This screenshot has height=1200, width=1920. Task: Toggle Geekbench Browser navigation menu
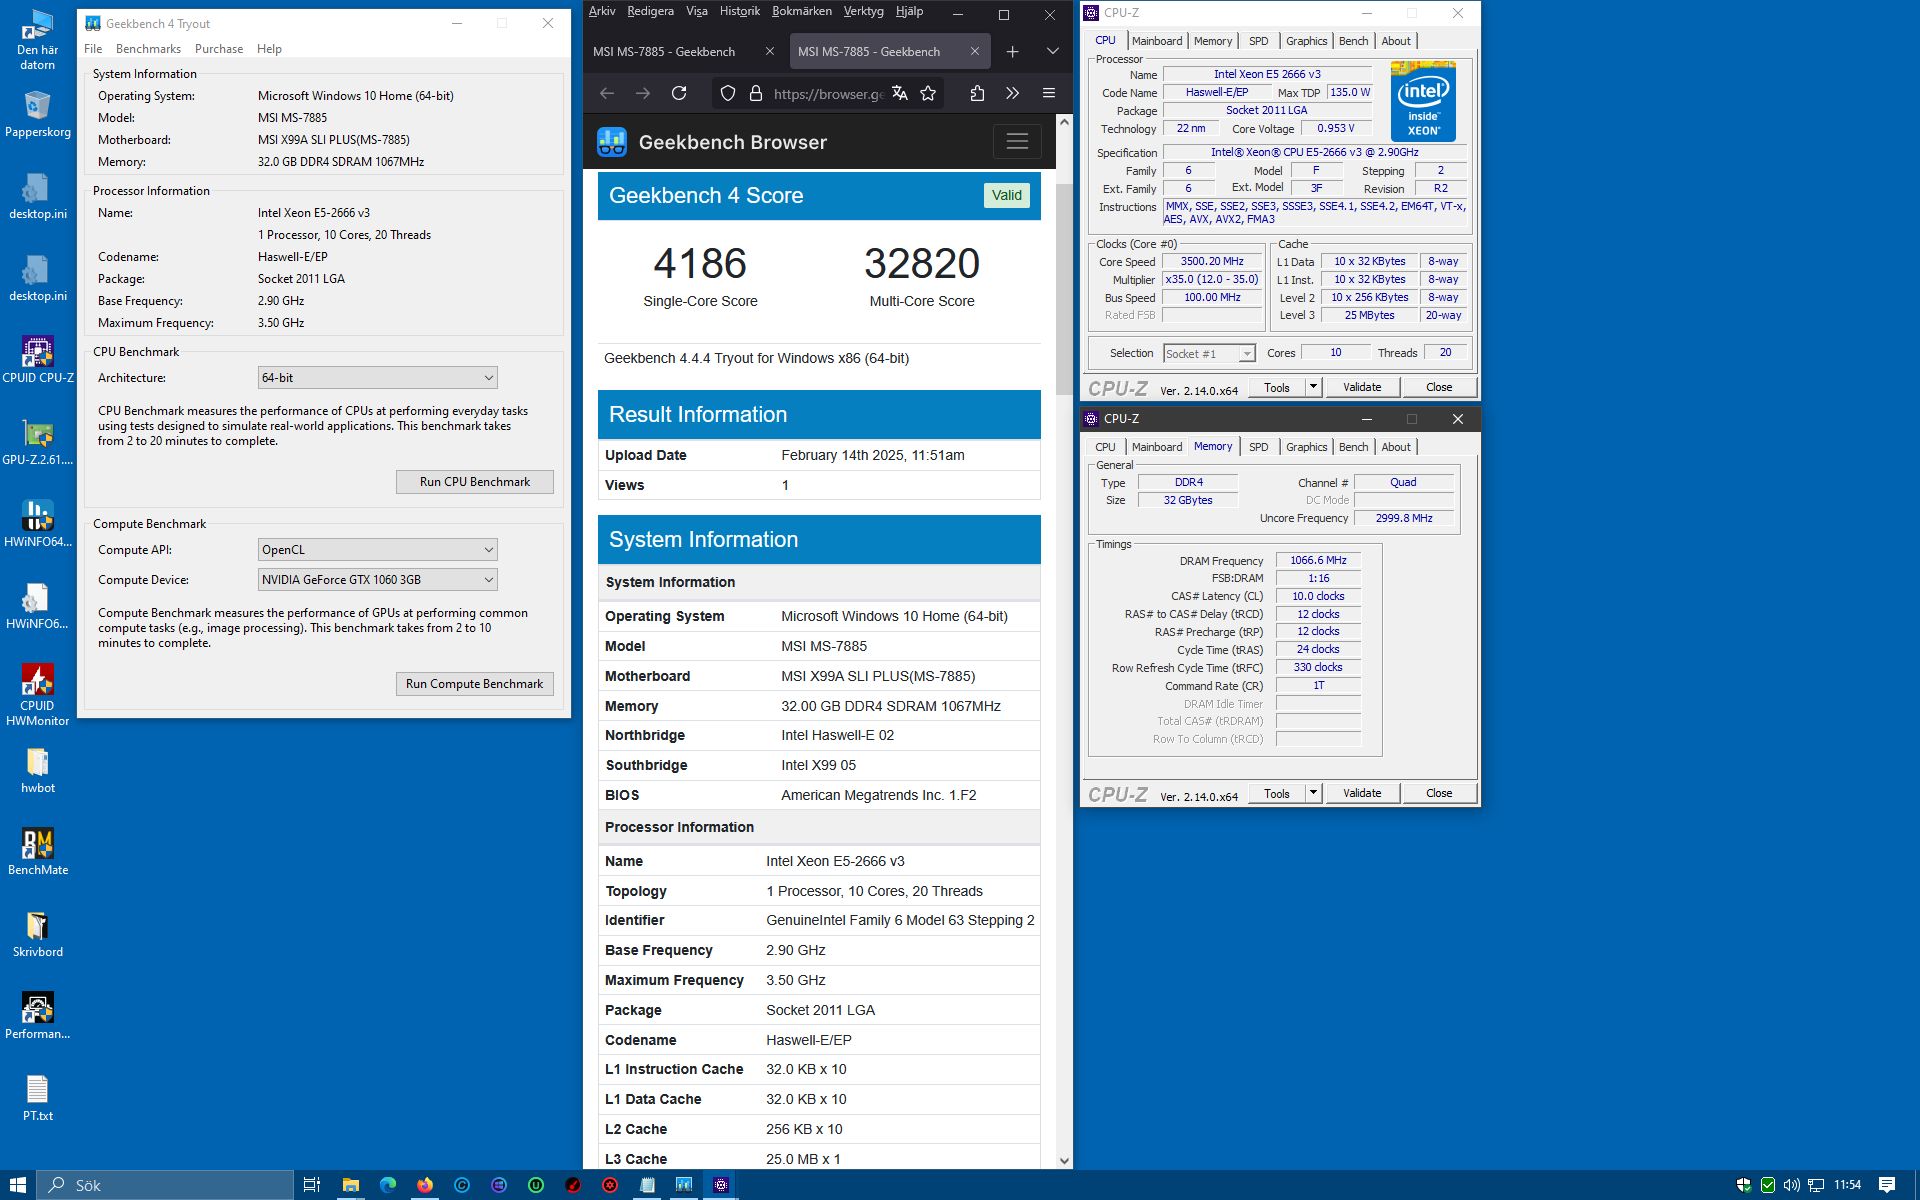coord(1017,142)
